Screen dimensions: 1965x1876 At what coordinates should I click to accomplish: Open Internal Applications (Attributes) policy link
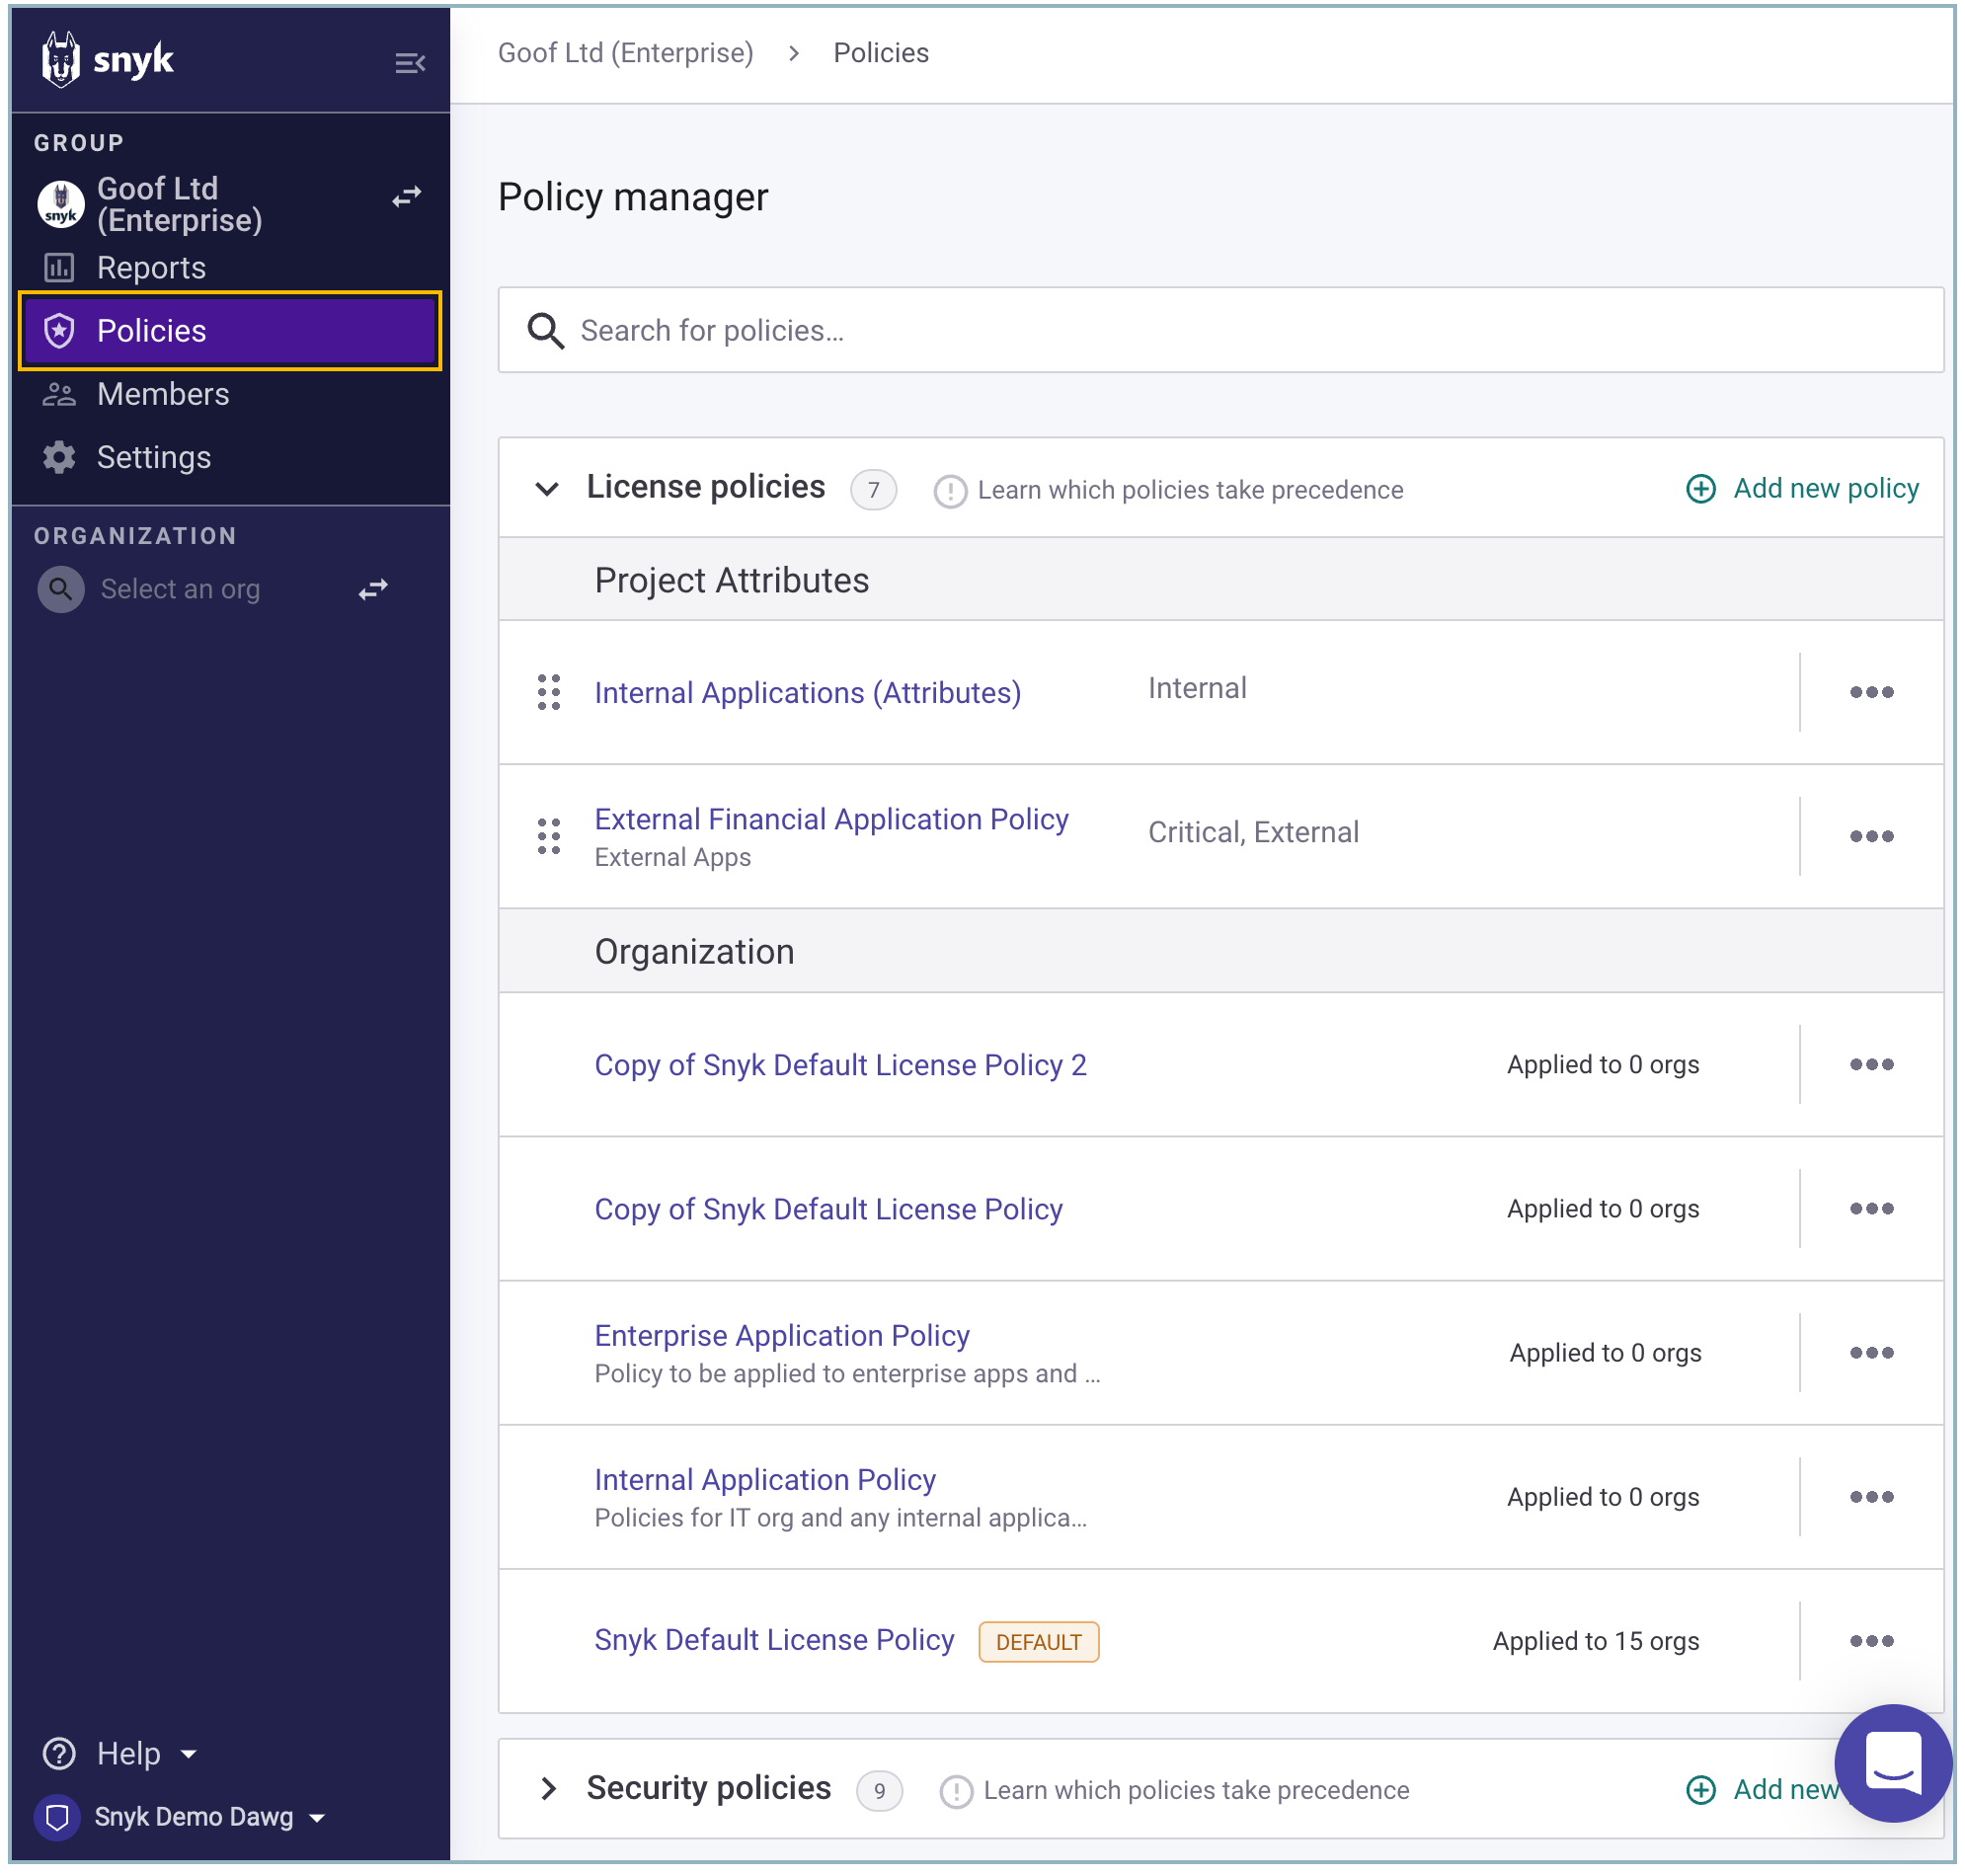coord(808,693)
